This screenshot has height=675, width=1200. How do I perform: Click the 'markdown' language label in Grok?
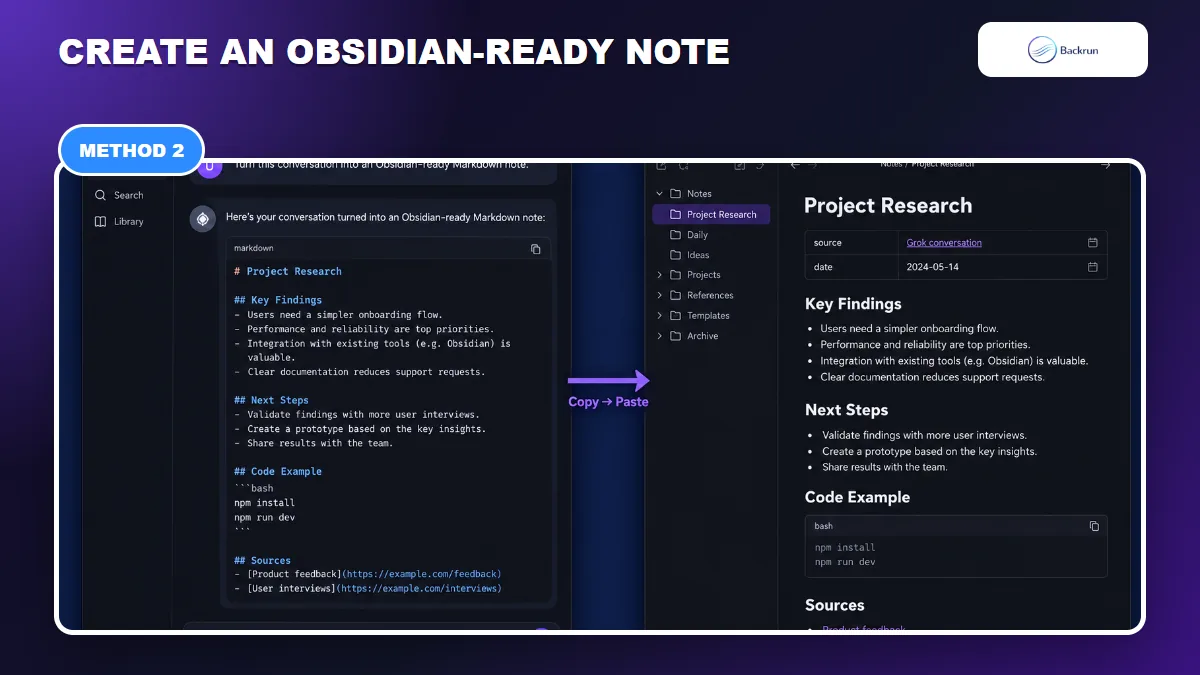point(254,248)
